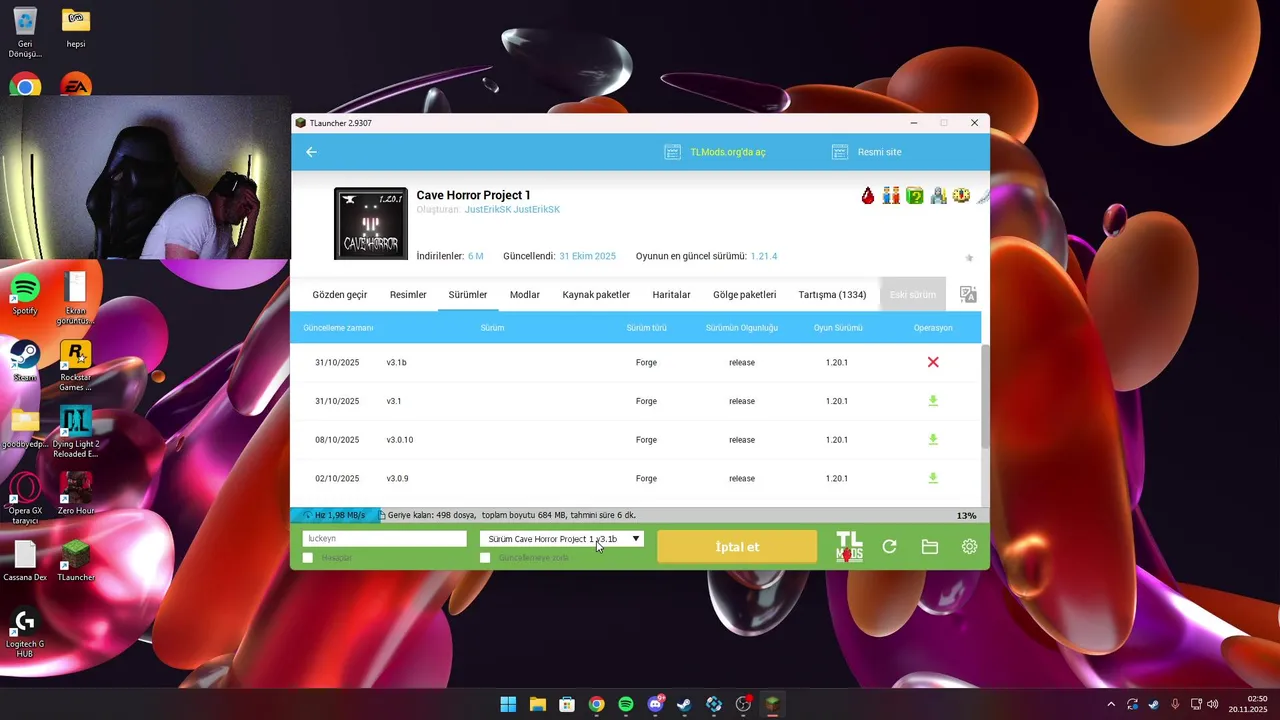Click the Güncelleme zamanı column header
1280x720 pixels.
tap(338, 328)
